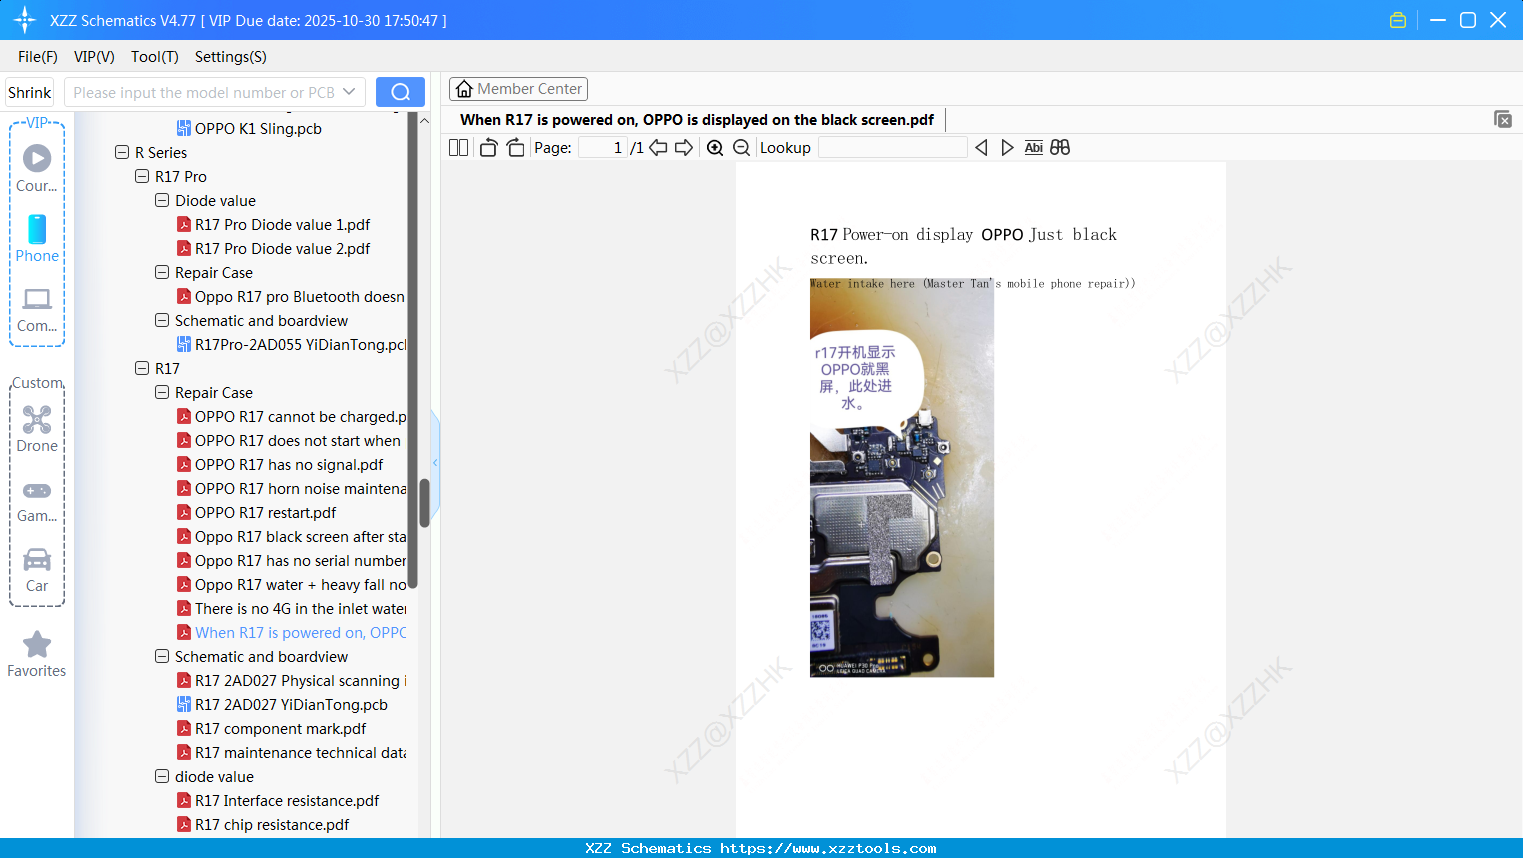1523x858 pixels.
Task: Zoom in on the PDF
Action: (715, 148)
